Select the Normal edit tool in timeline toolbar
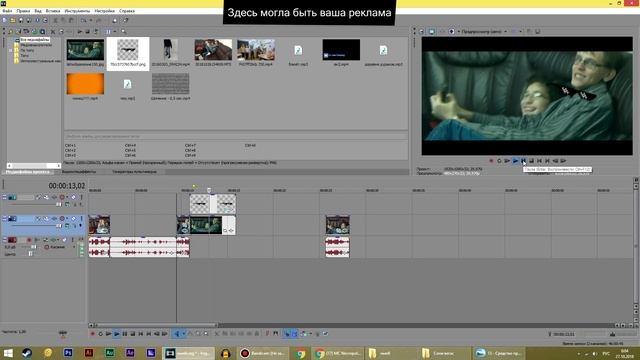This screenshot has width=640, height=360. click(x=176, y=334)
